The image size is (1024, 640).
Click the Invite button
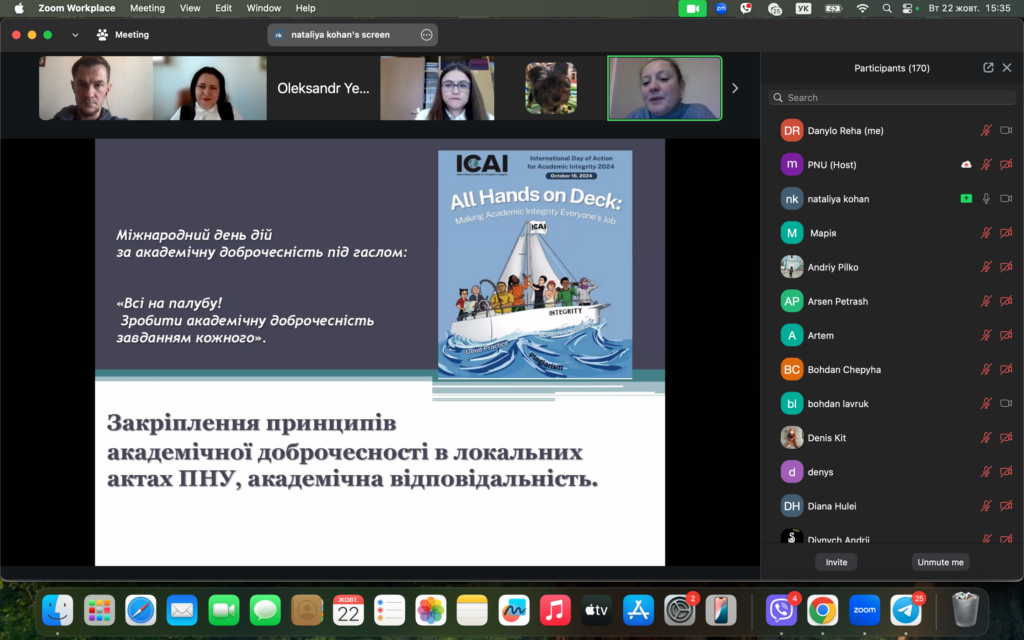point(836,562)
